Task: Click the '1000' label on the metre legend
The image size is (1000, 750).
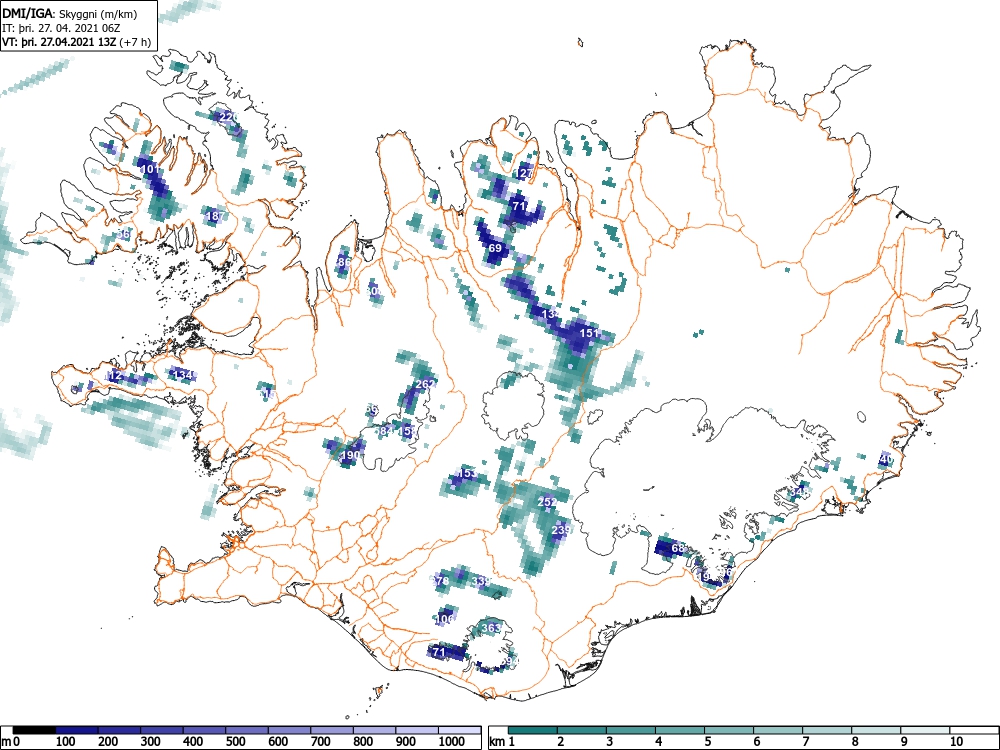Action: pos(452,741)
